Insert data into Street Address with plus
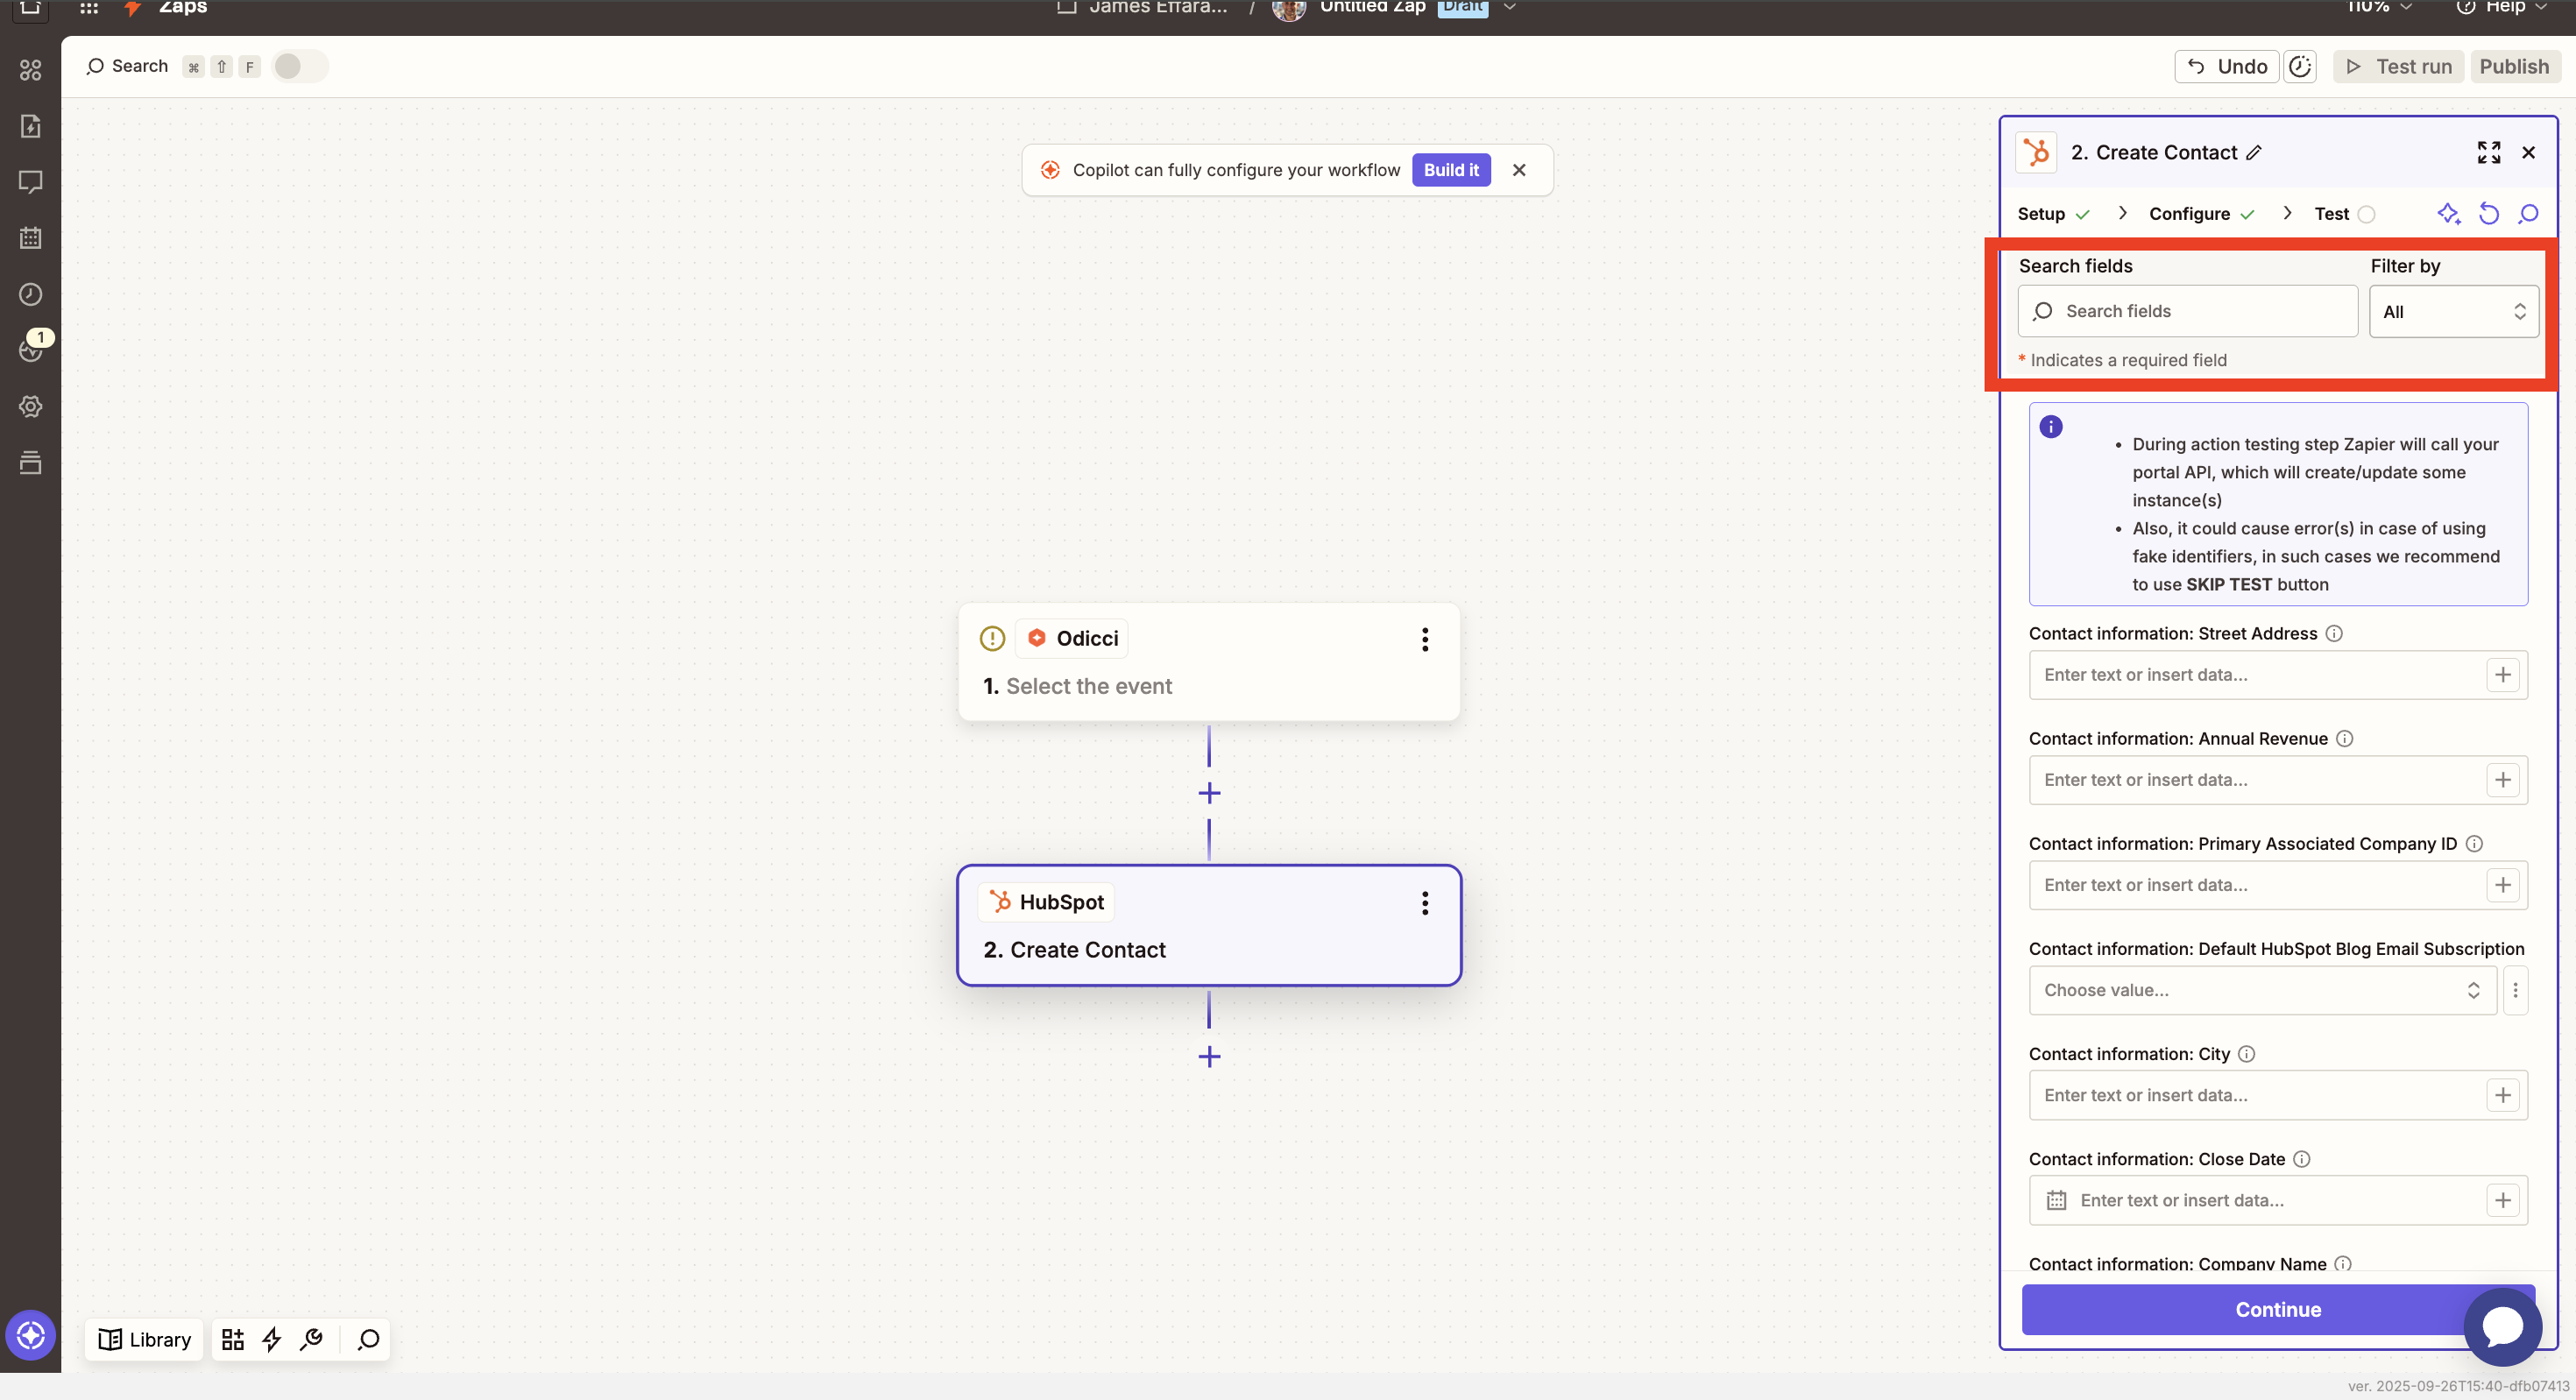Image resolution: width=2576 pixels, height=1400 pixels. (x=2502, y=675)
